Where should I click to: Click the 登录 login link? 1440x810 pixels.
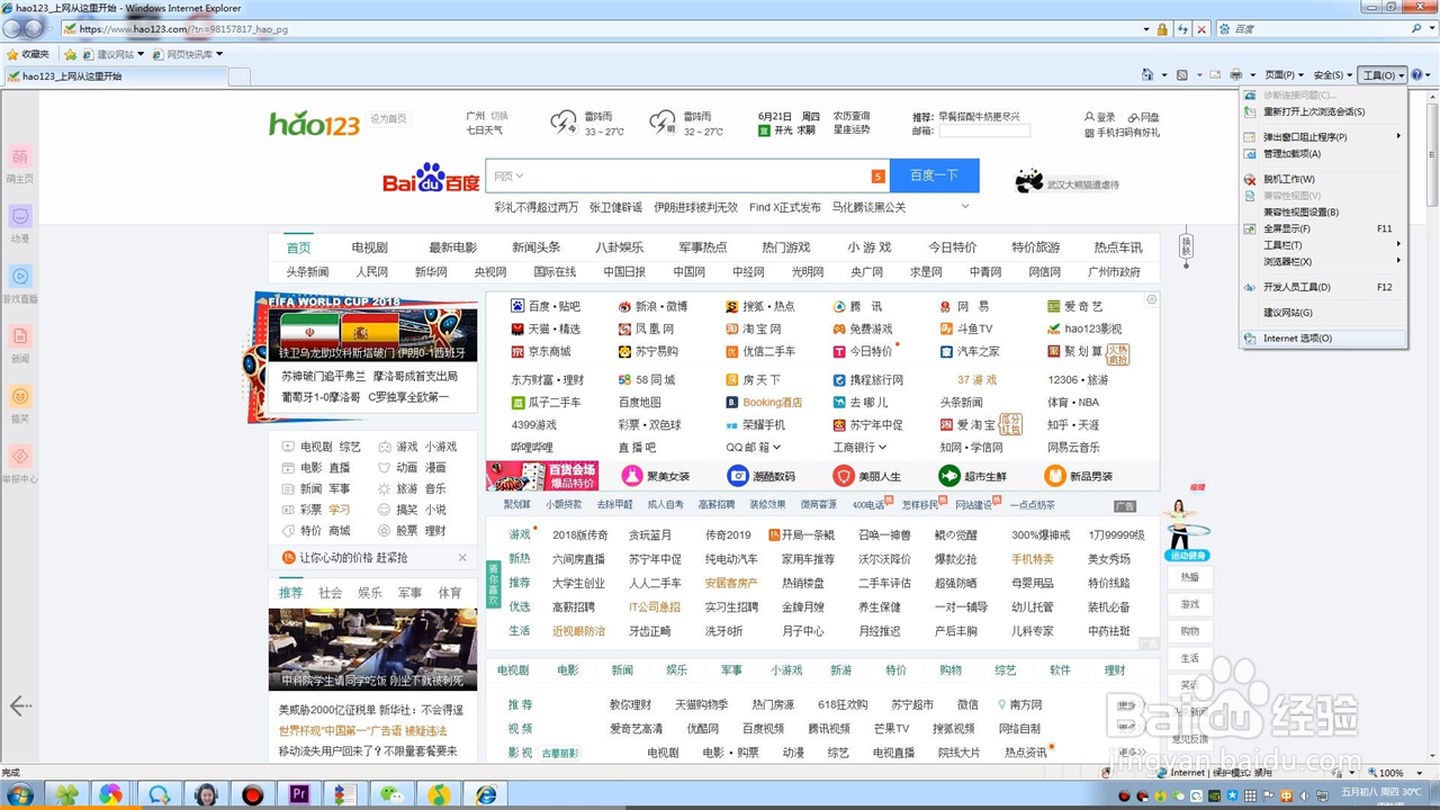point(1100,117)
